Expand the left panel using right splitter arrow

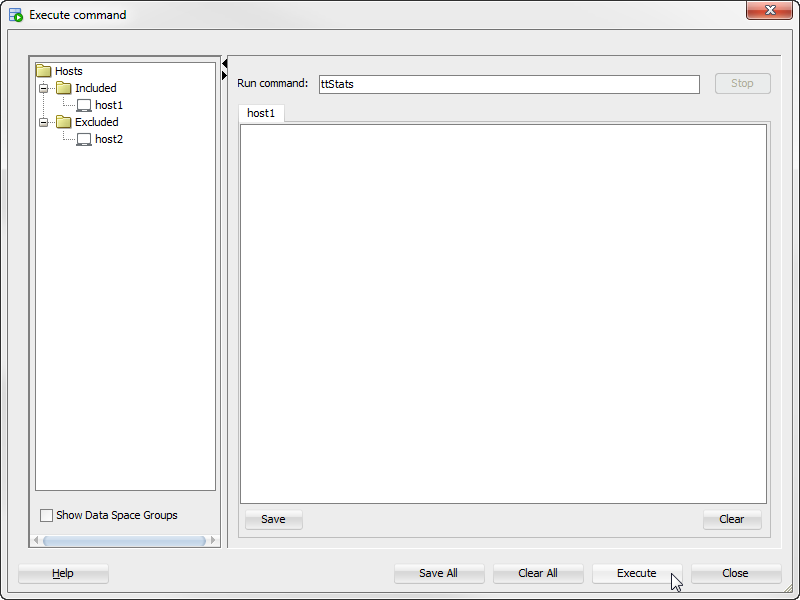pos(224,76)
